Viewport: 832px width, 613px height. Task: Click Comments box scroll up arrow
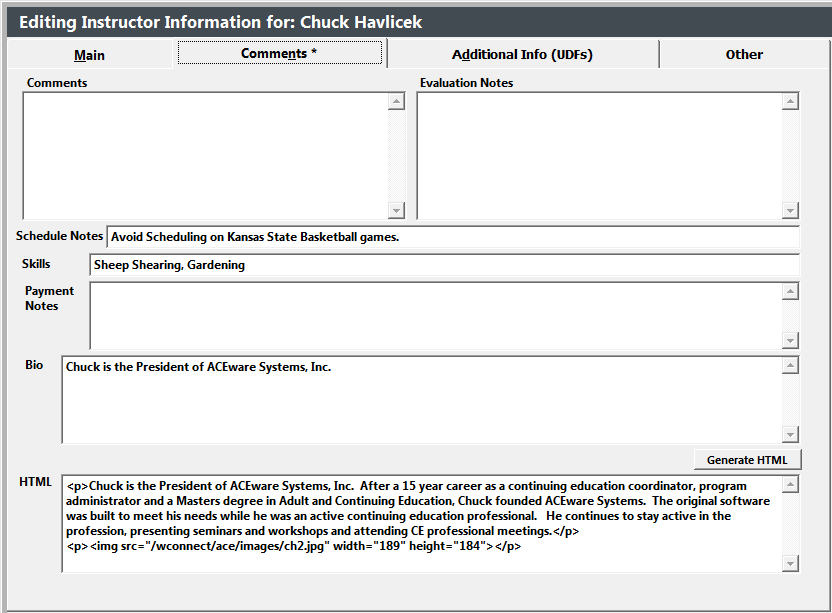coord(396,101)
